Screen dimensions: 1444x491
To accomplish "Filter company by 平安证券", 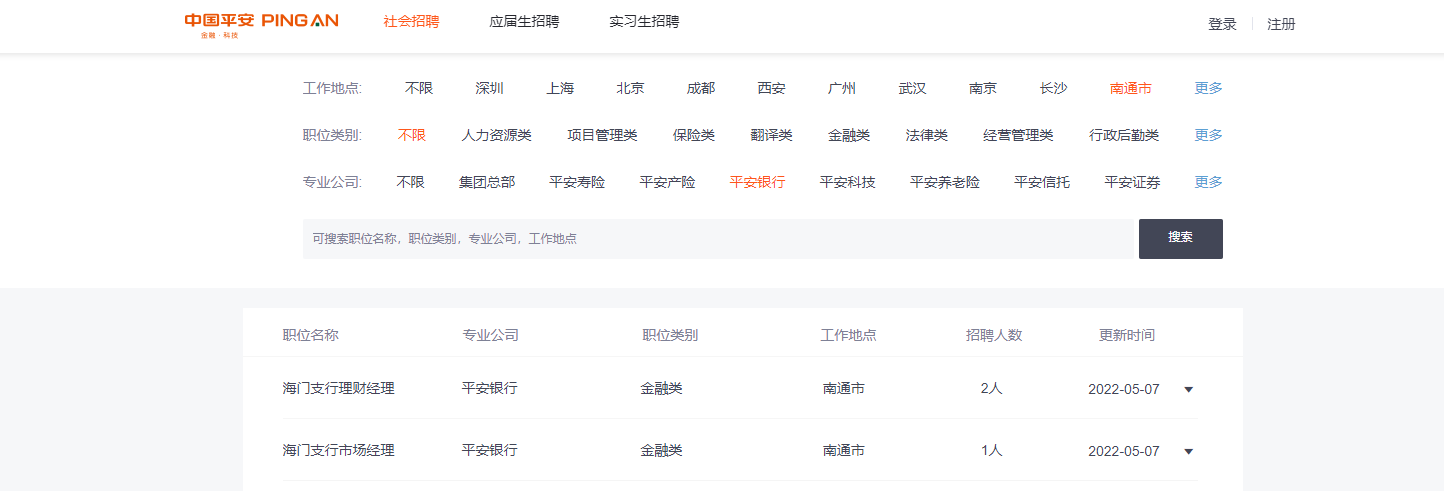I will tap(1132, 182).
